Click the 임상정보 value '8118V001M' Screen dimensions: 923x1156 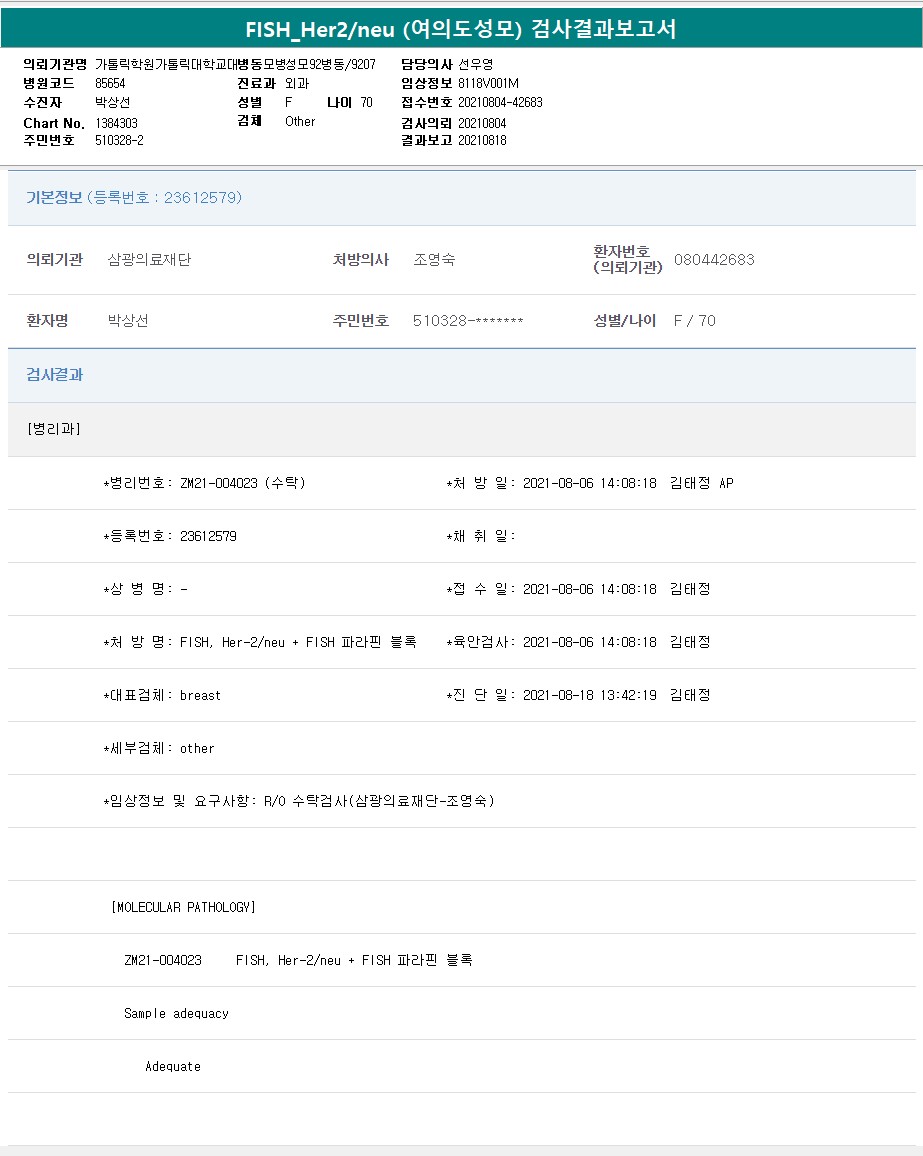tap(488, 83)
